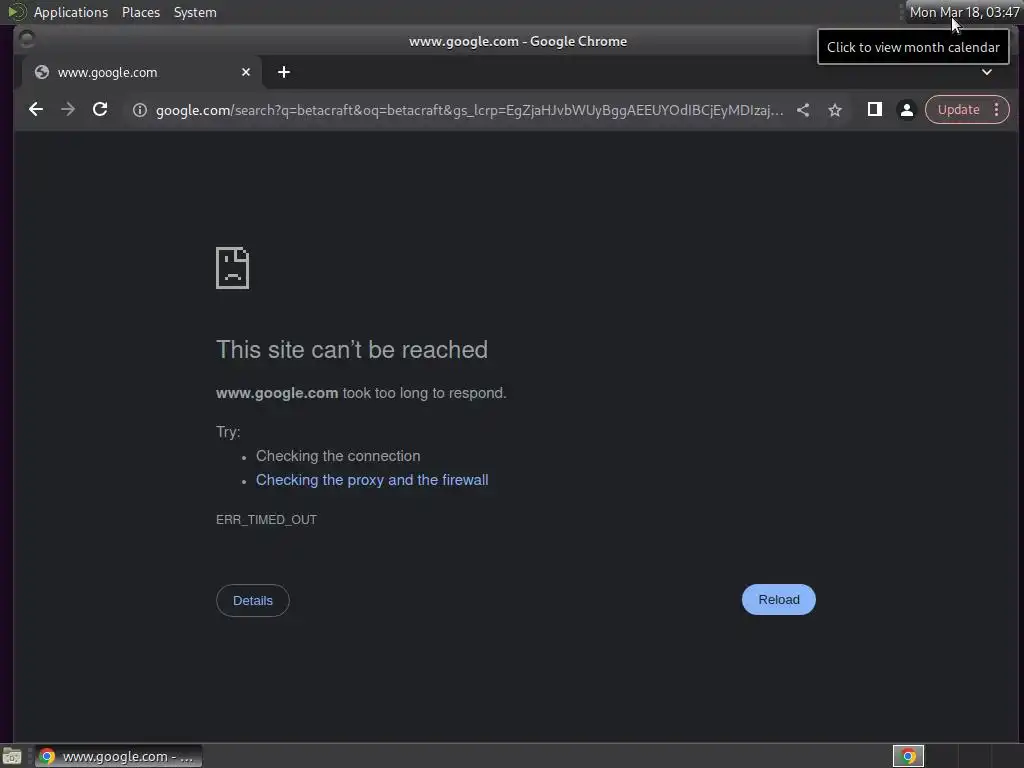Click the sad page error icon
Viewport: 1024px width, 768px height.
232,268
